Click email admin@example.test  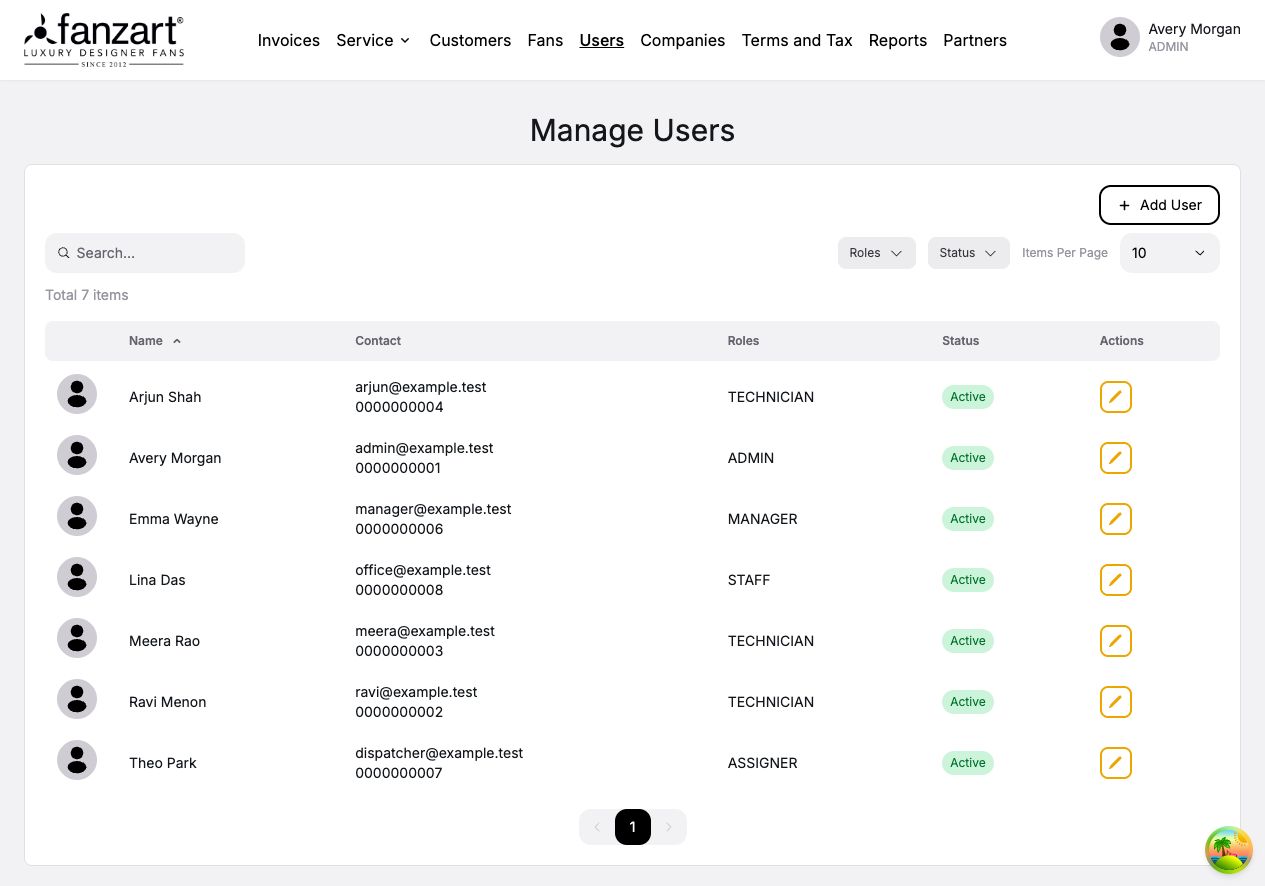tap(424, 448)
